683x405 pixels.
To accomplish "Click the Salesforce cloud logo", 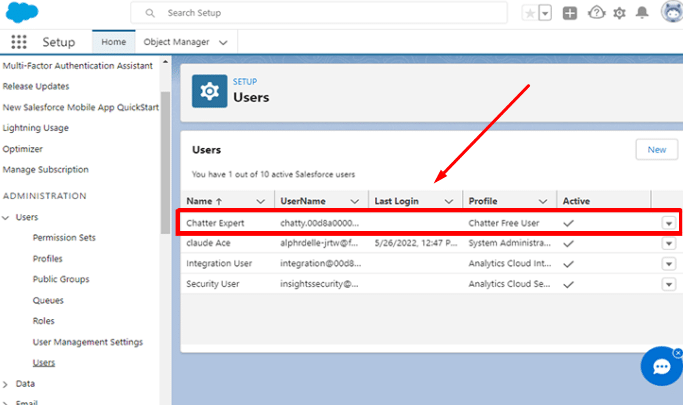I will (x=21, y=12).
